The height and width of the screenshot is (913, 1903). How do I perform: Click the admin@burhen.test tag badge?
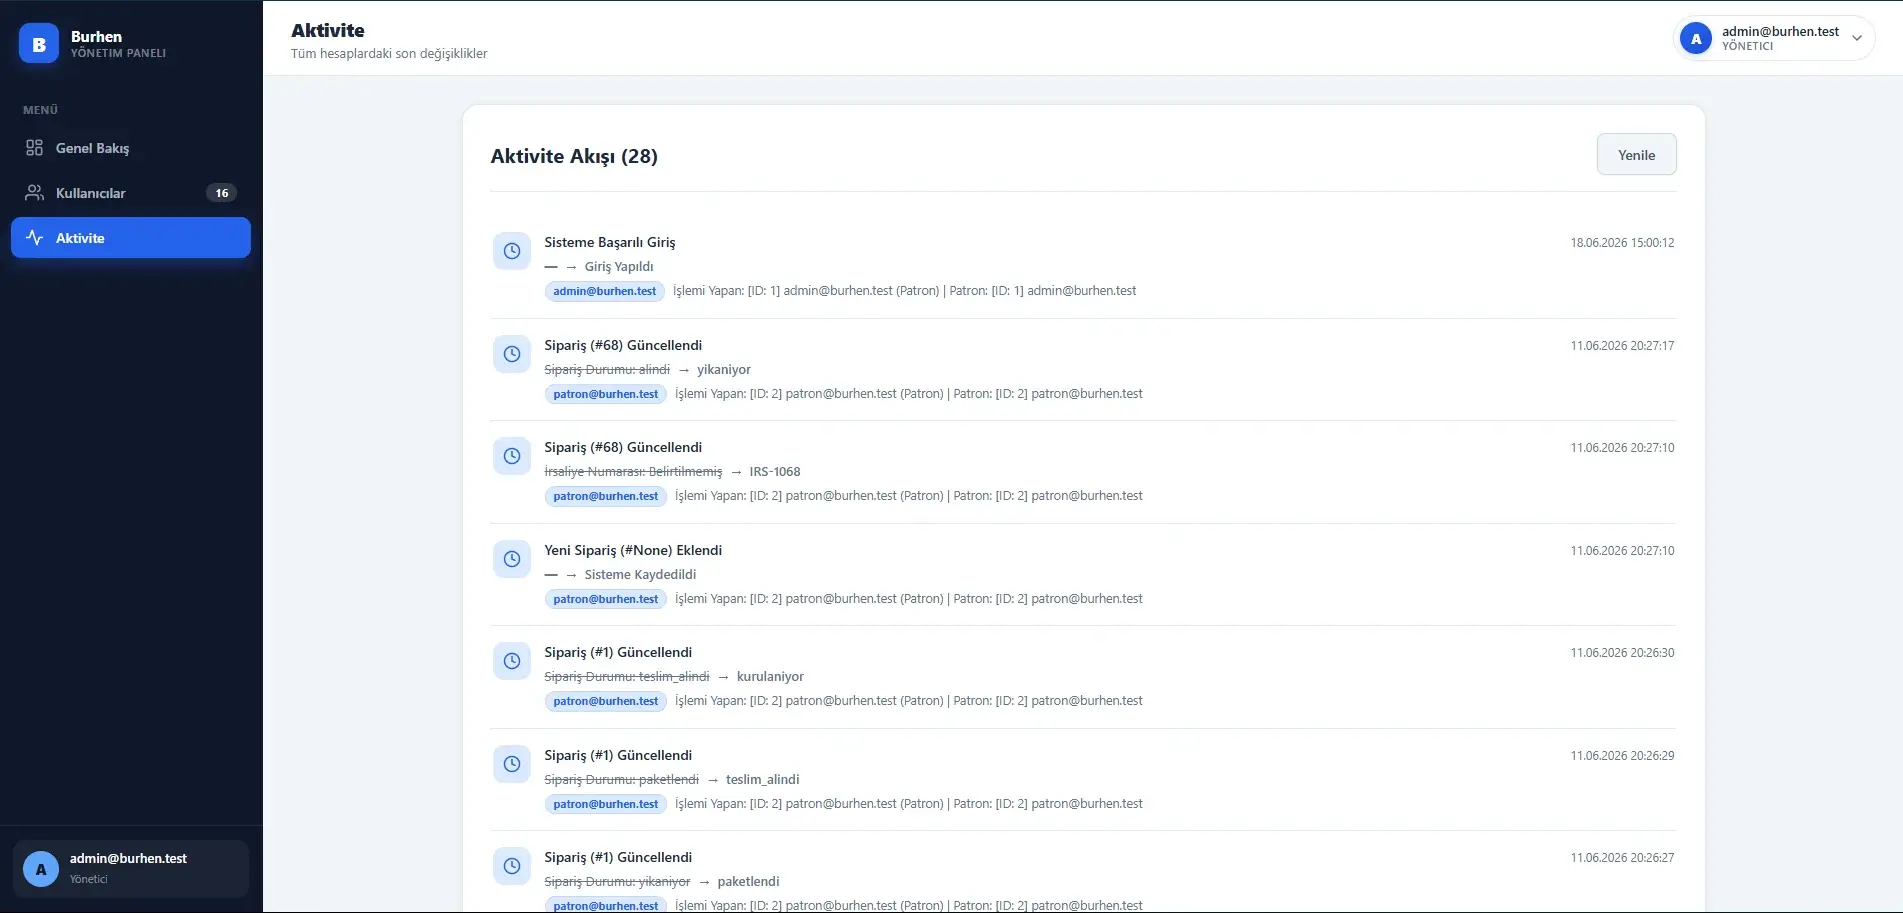[605, 291]
